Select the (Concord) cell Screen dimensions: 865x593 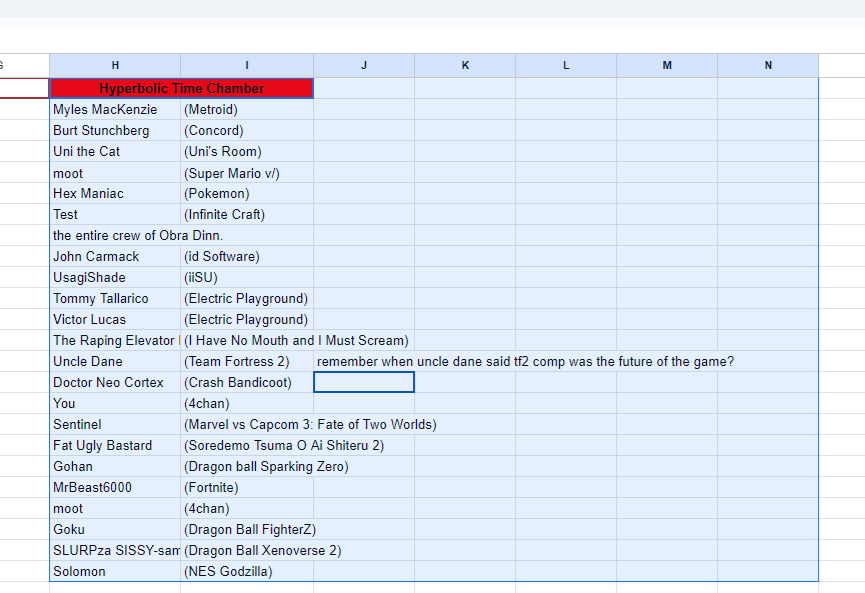247,130
